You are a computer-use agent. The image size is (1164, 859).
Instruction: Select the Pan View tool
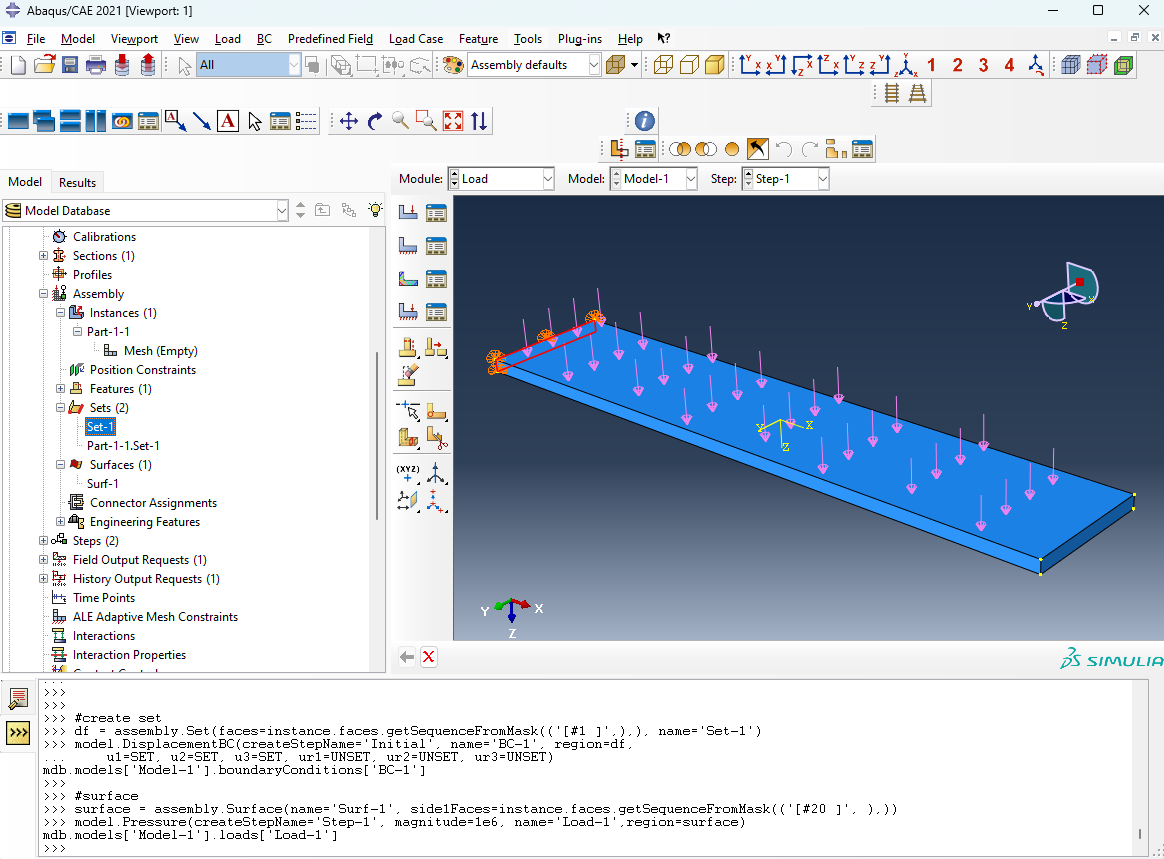(349, 121)
